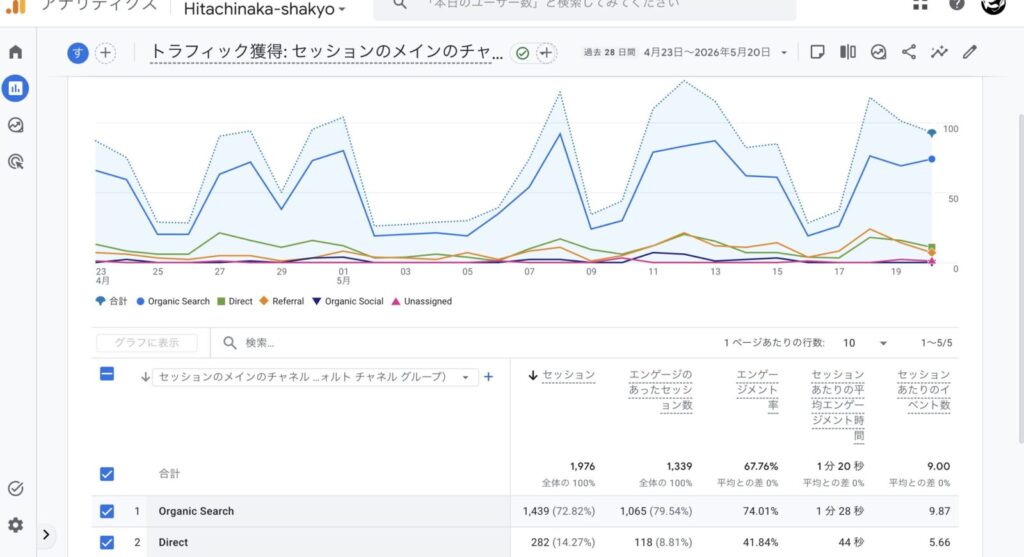Click the page scrollbar on right edge
This screenshot has width=1024, height=557.
point(1020,279)
